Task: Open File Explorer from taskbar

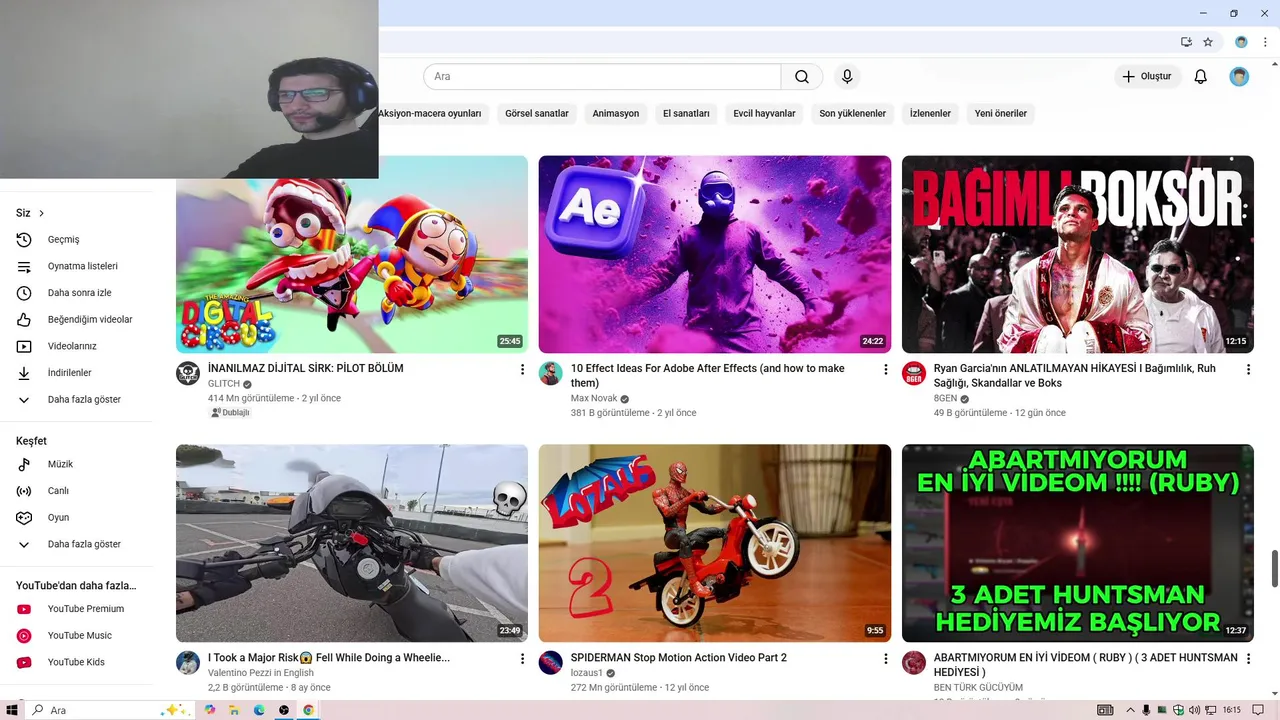Action: point(234,710)
